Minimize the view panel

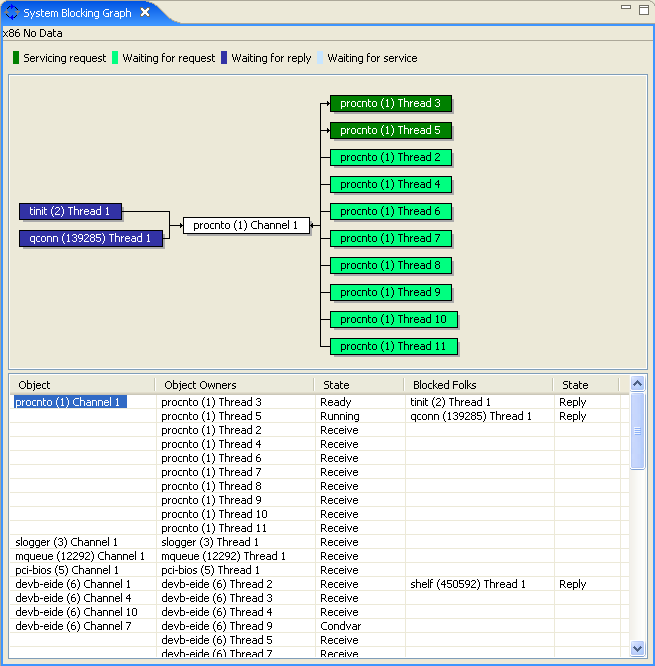coord(626,8)
